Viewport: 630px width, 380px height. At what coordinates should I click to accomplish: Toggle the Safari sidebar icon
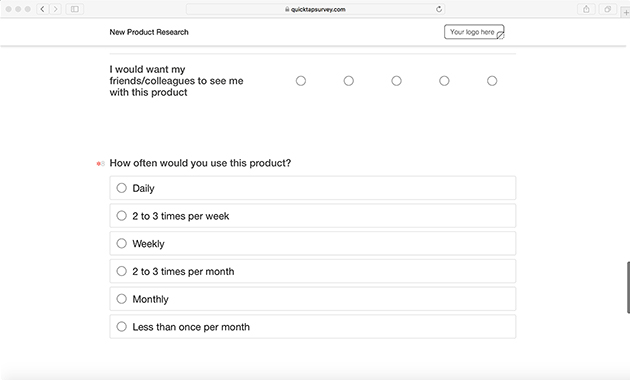(x=75, y=9)
